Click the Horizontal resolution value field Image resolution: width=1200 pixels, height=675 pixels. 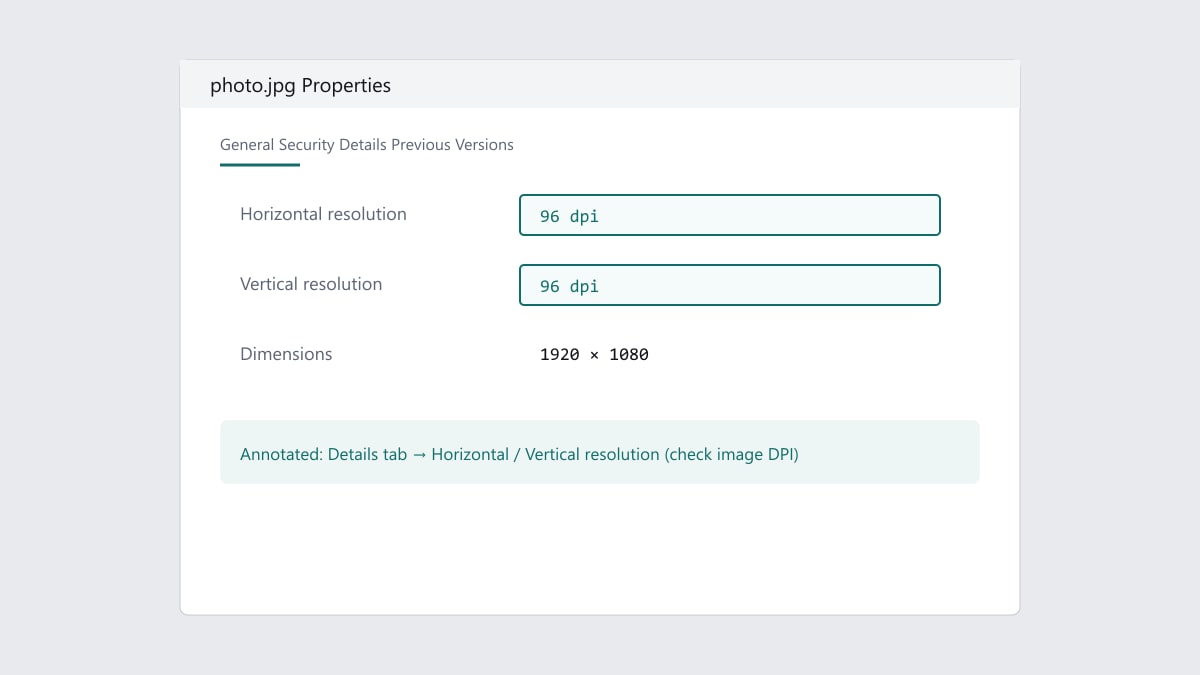point(730,215)
